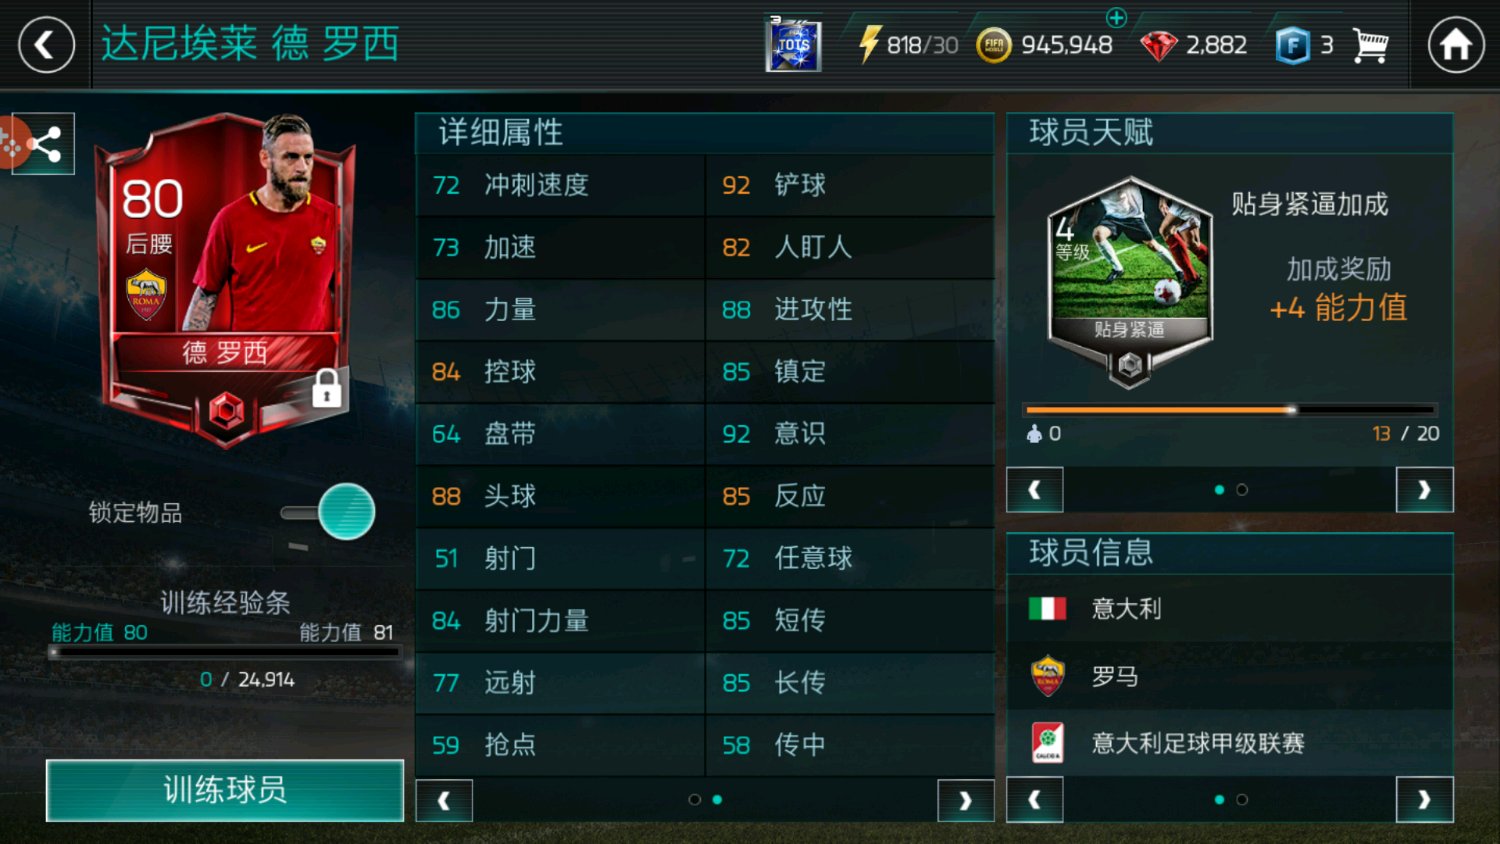Tap the red gems currency icon
The image size is (1500, 844).
(1158, 46)
